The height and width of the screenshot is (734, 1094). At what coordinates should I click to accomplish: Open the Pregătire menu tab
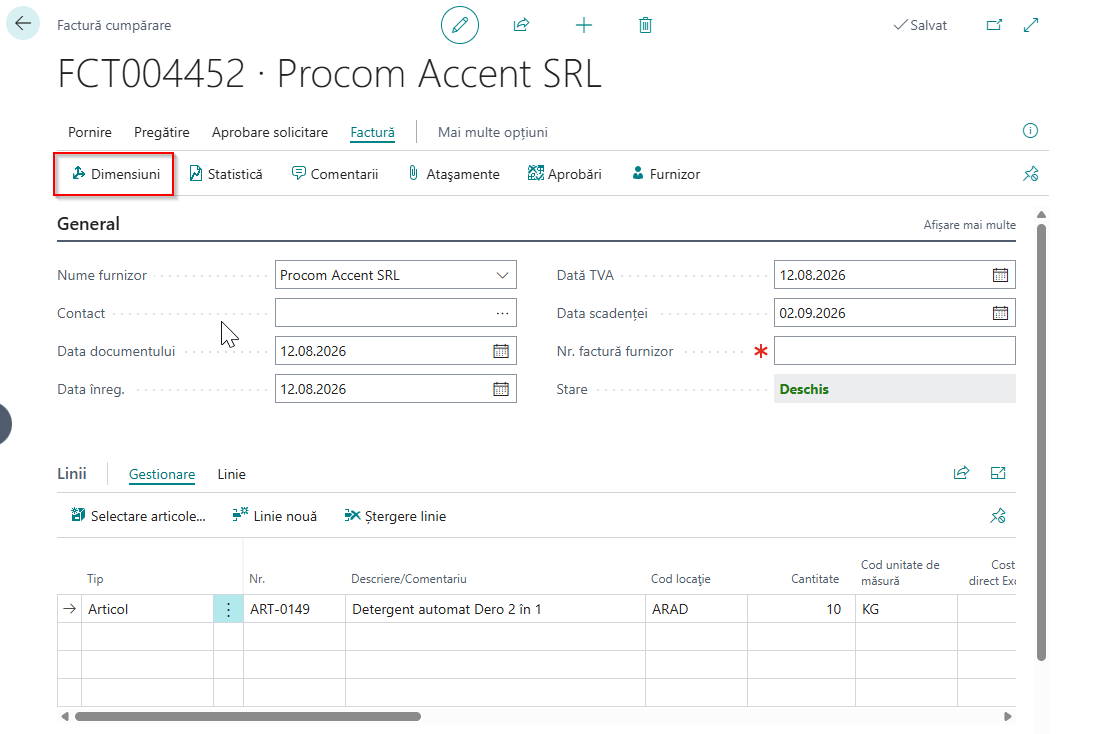pyautogui.click(x=161, y=132)
